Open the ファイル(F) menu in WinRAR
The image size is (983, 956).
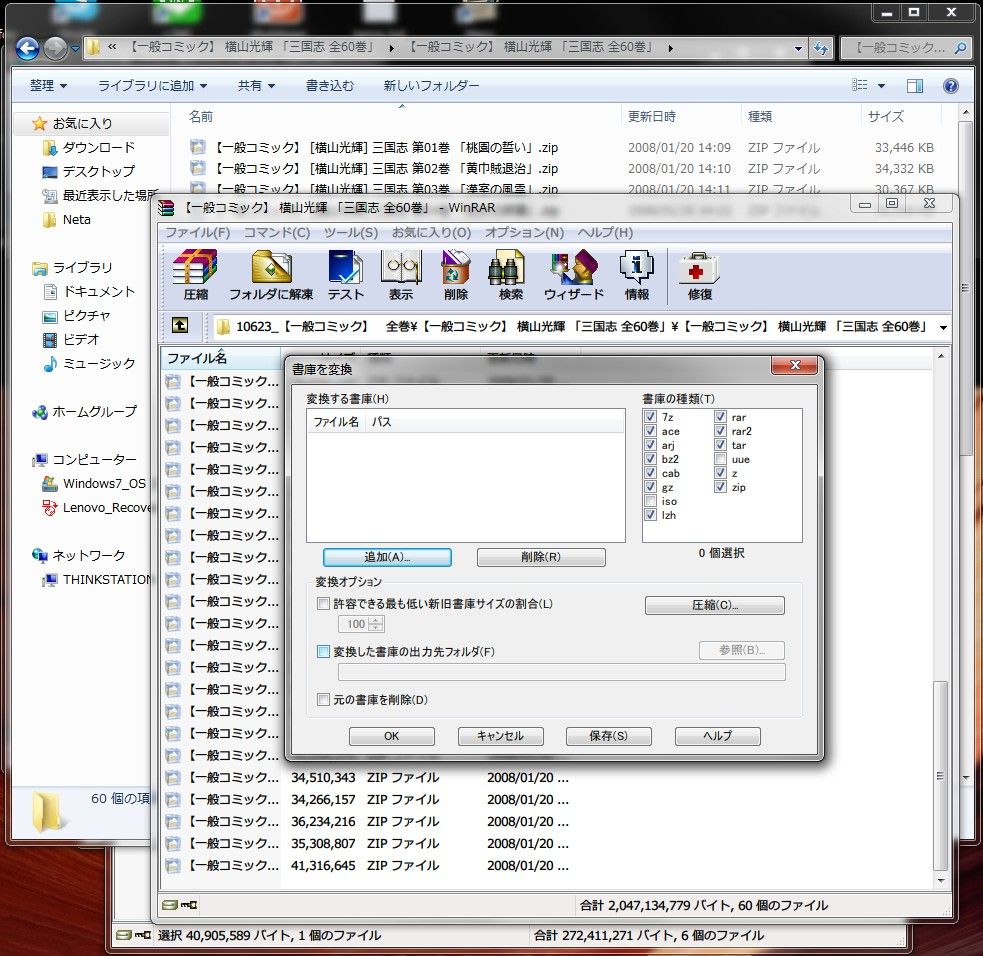[197, 233]
